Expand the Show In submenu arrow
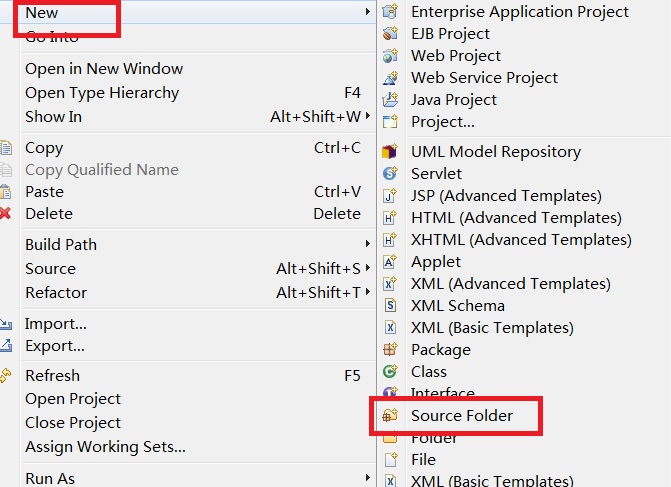Image resolution: width=671 pixels, height=487 pixels. 368,117
